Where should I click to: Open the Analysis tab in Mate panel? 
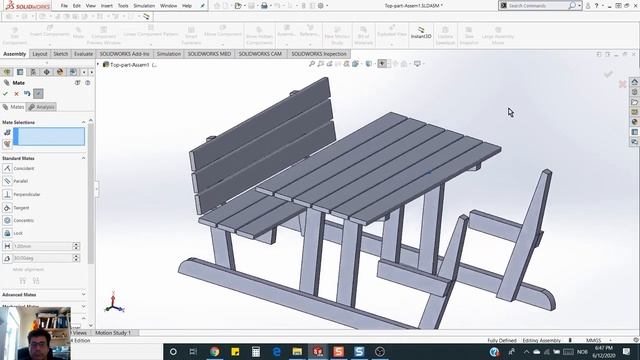(41, 107)
